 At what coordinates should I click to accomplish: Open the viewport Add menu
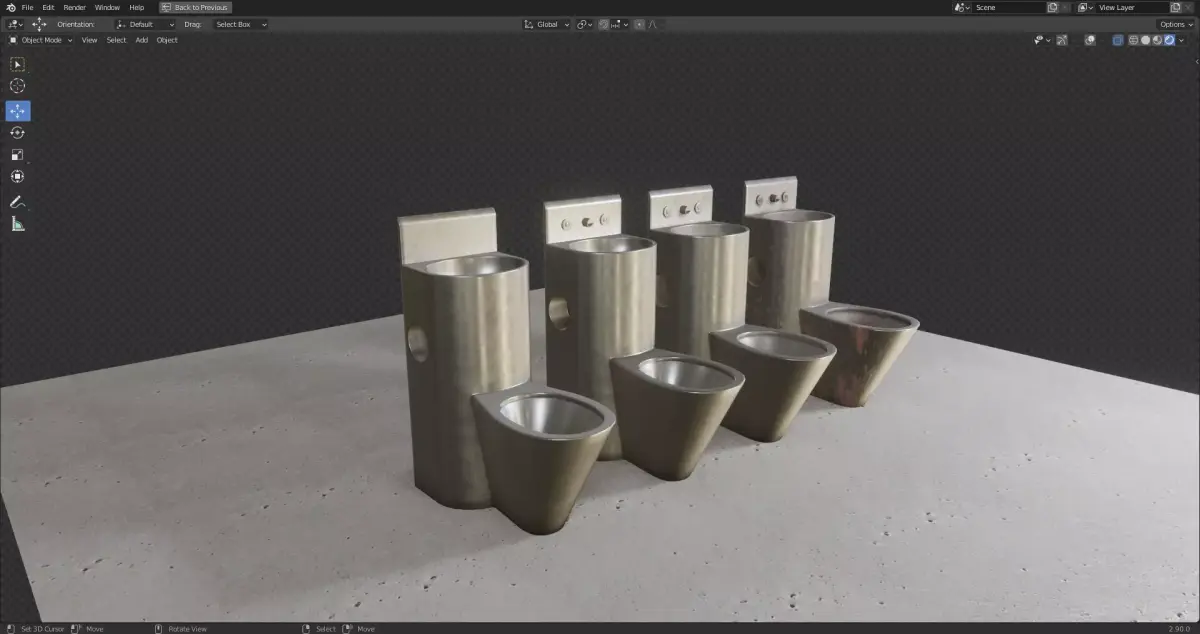142,40
